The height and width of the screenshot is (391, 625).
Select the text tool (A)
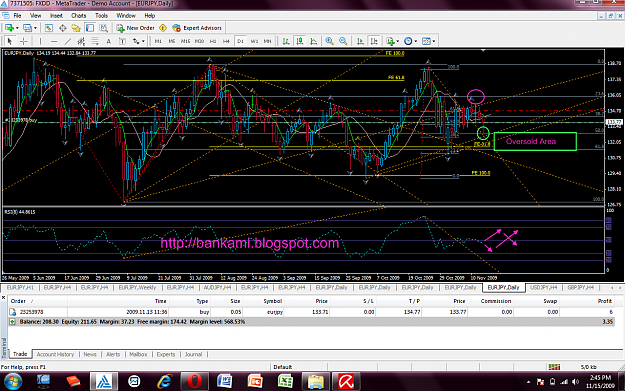pyautogui.click(x=108, y=41)
